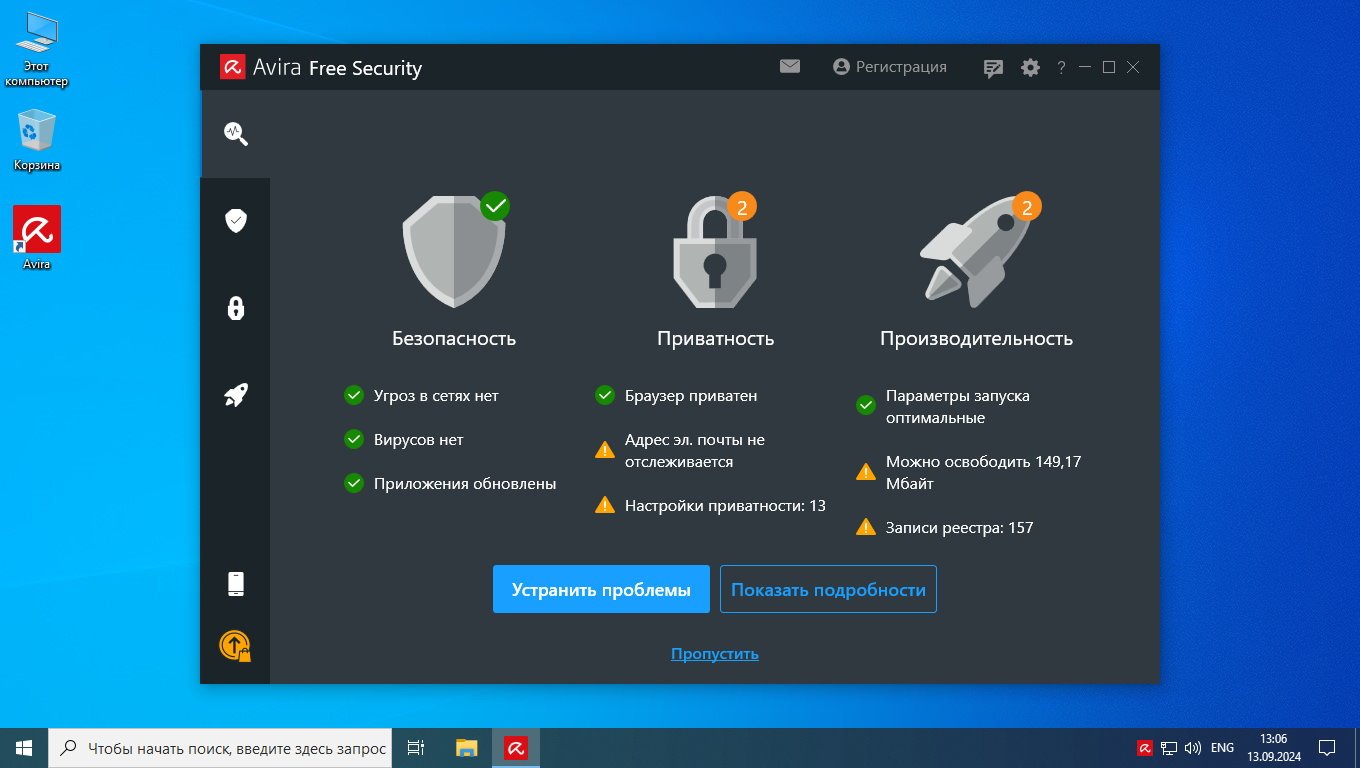The width and height of the screenshot is (1360, 768).
Task: Click the ENG language indicator
Action: coord(1222,748)
